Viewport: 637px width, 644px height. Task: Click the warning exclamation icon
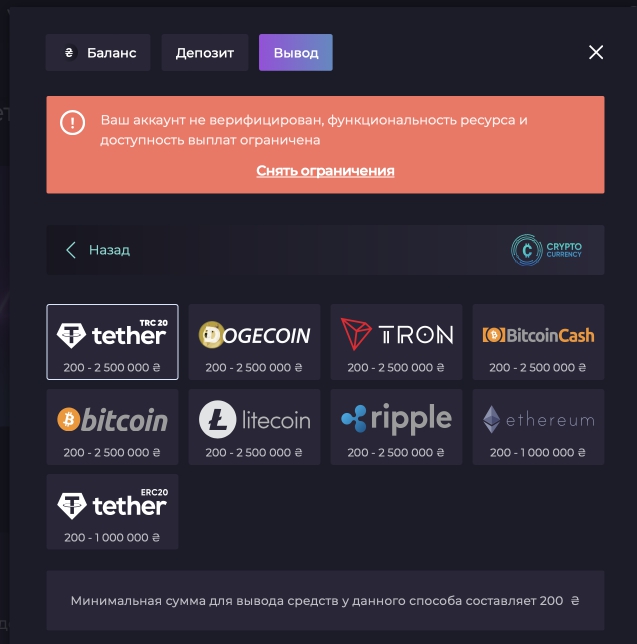73,122
